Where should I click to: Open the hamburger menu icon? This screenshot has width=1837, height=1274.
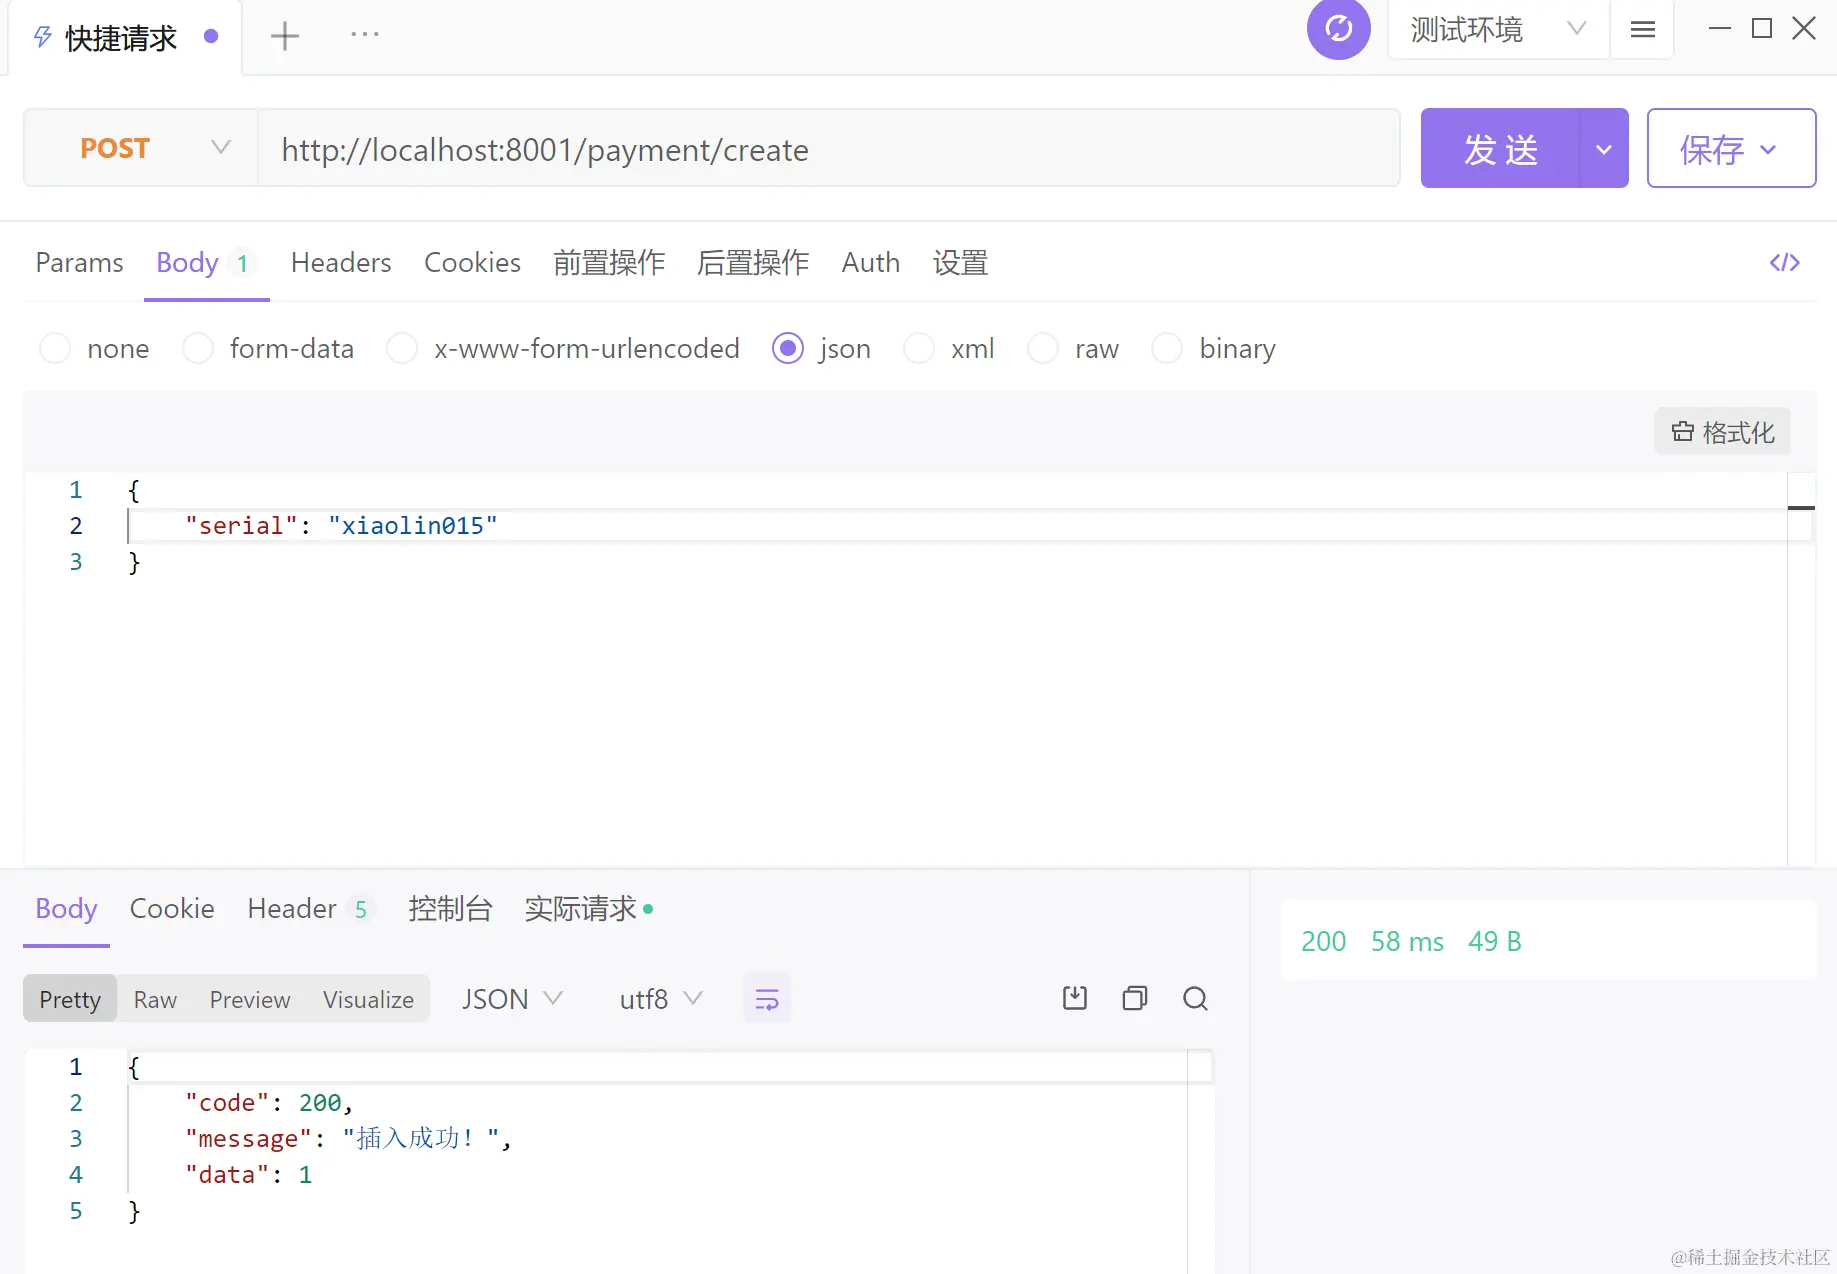[1641, 29]
